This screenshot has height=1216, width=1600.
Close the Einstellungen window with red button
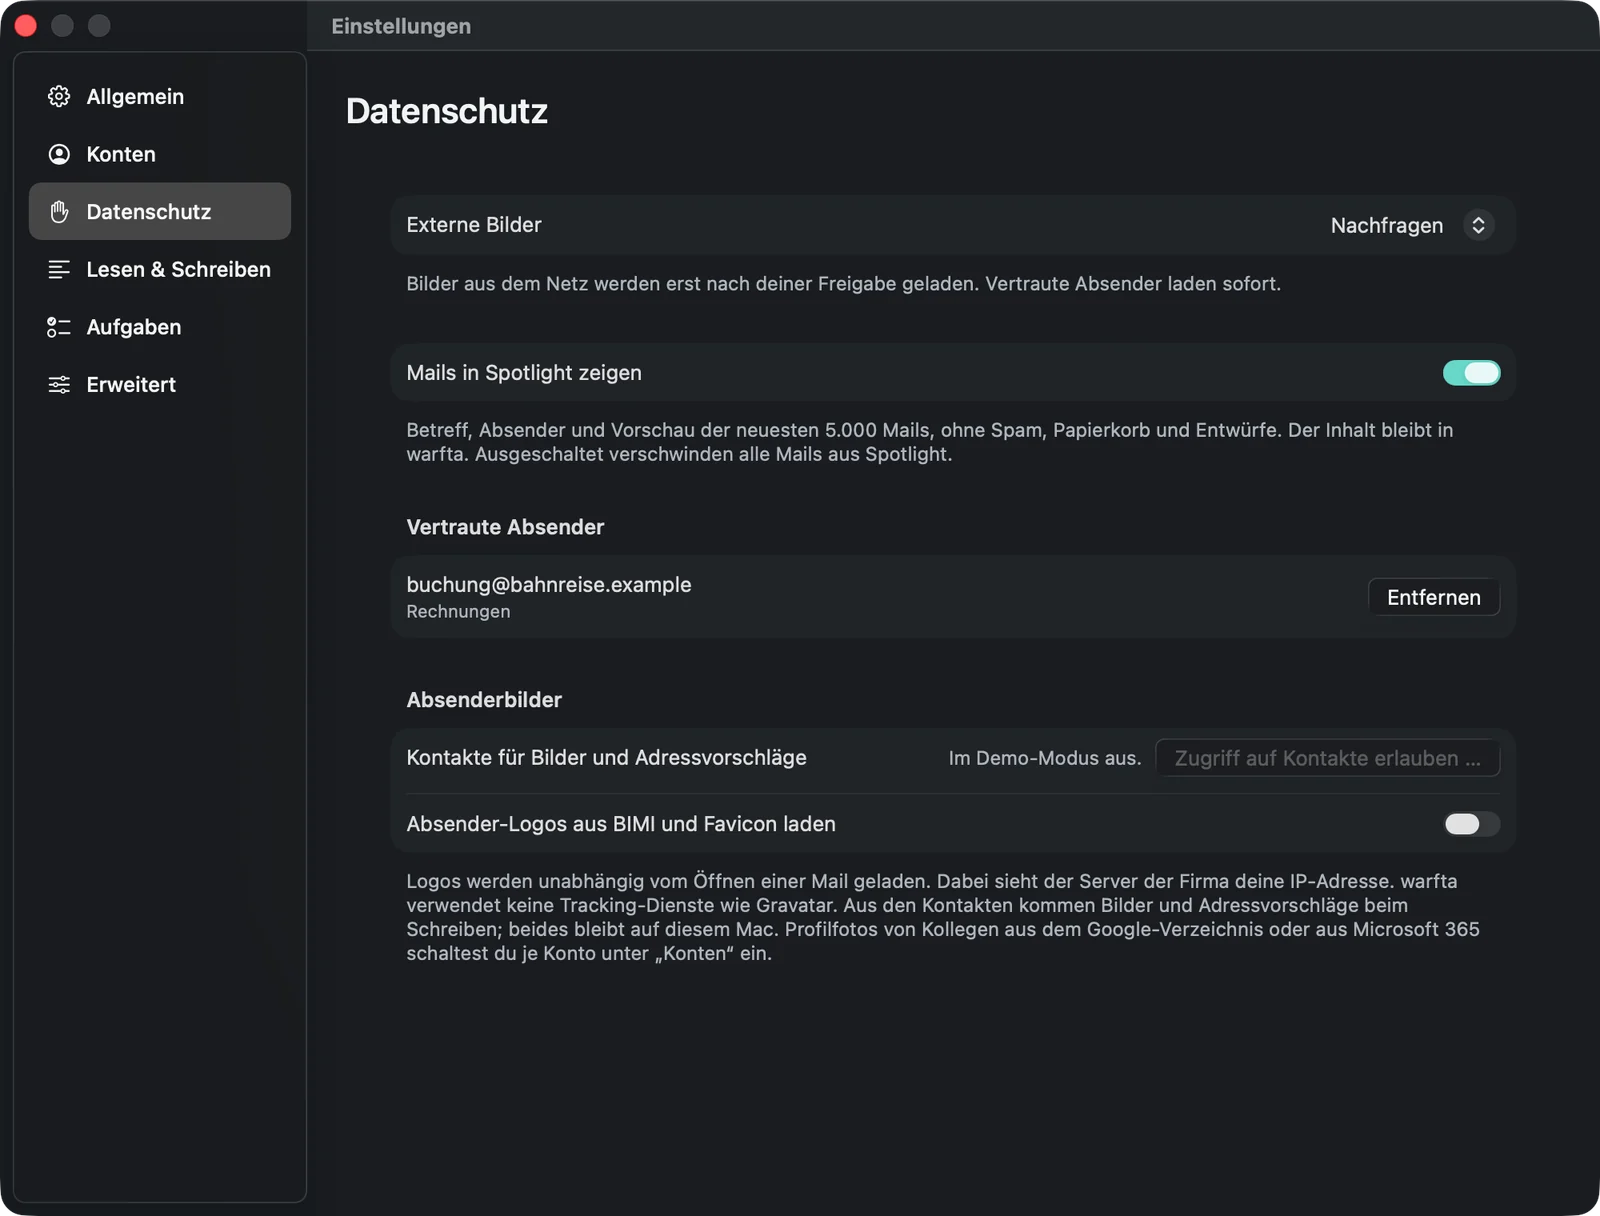click(x=26, y=26)
